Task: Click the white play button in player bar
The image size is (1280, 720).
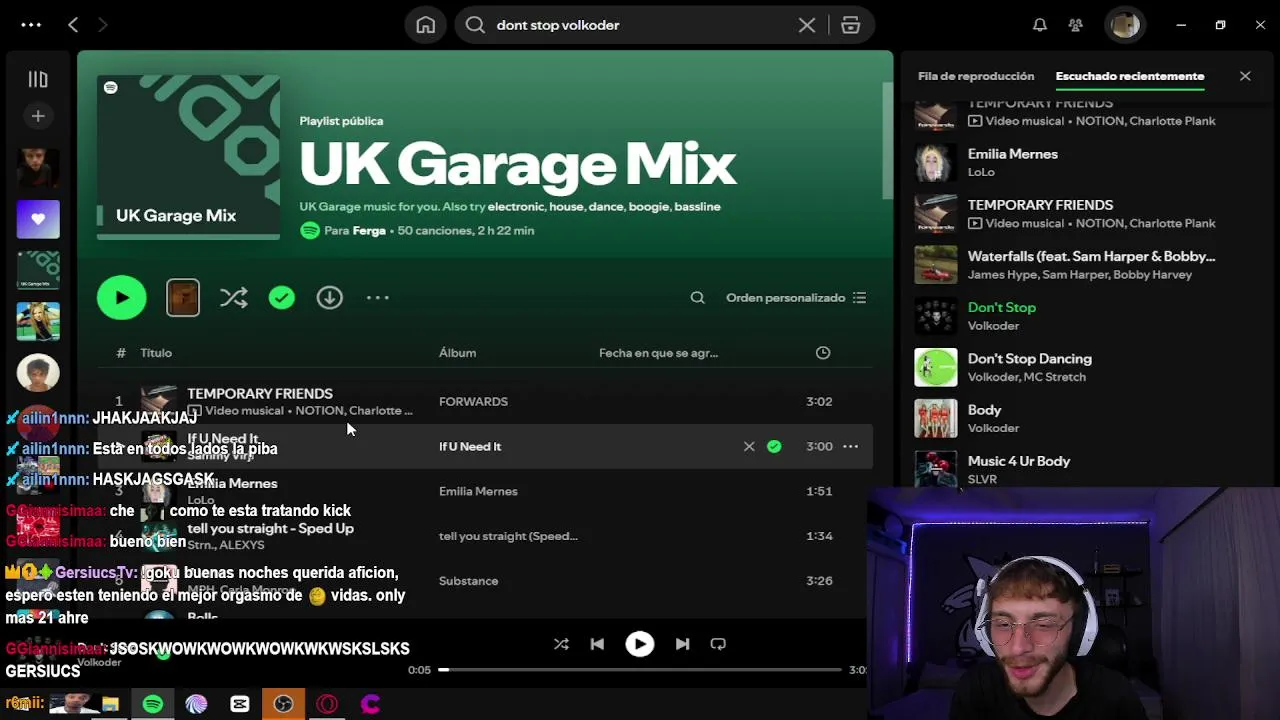Action: tap(640, 644)
